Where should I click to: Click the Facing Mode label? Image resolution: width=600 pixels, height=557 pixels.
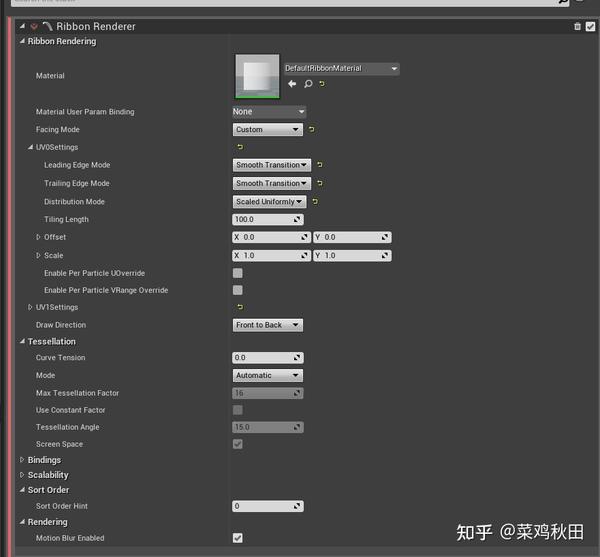coord(58,130)
